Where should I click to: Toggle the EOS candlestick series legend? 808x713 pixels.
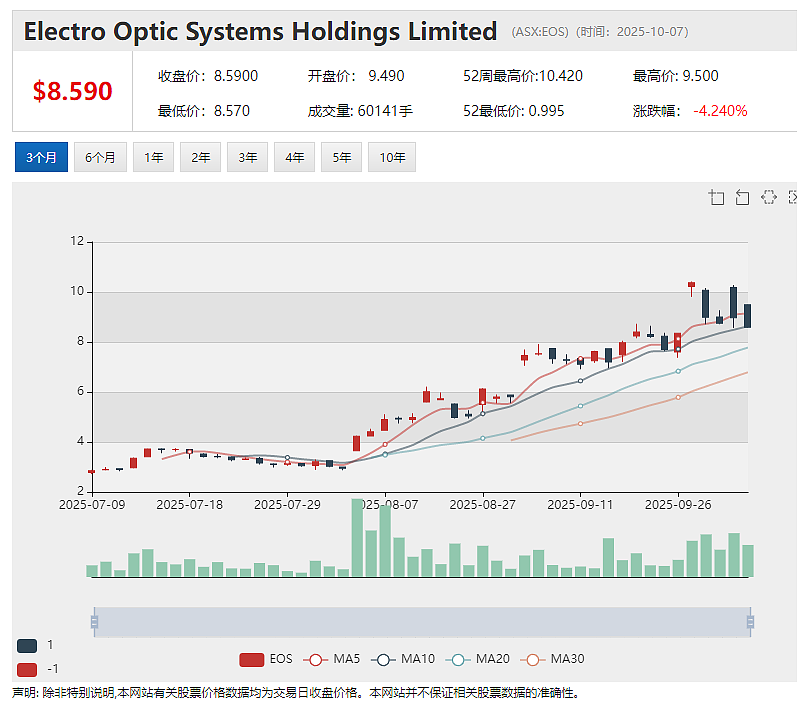[266, 659]
